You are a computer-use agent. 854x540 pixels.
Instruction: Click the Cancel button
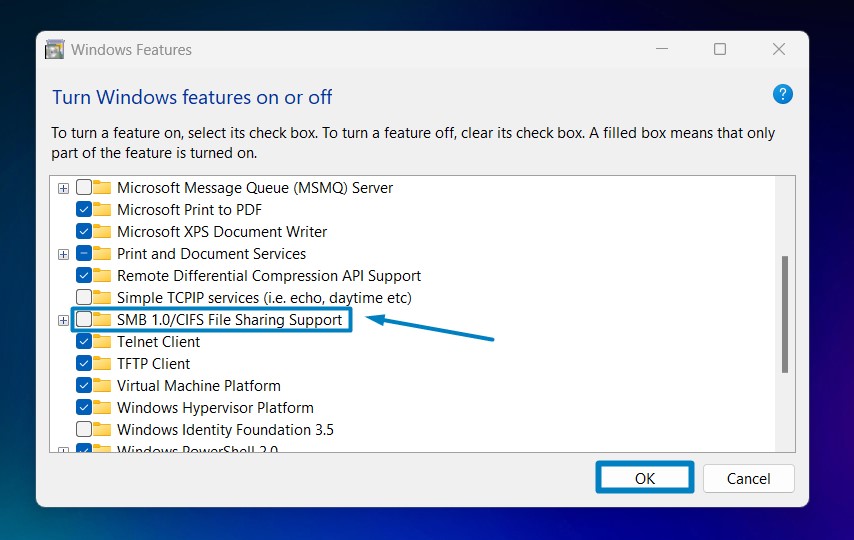[x=748, y=478]
